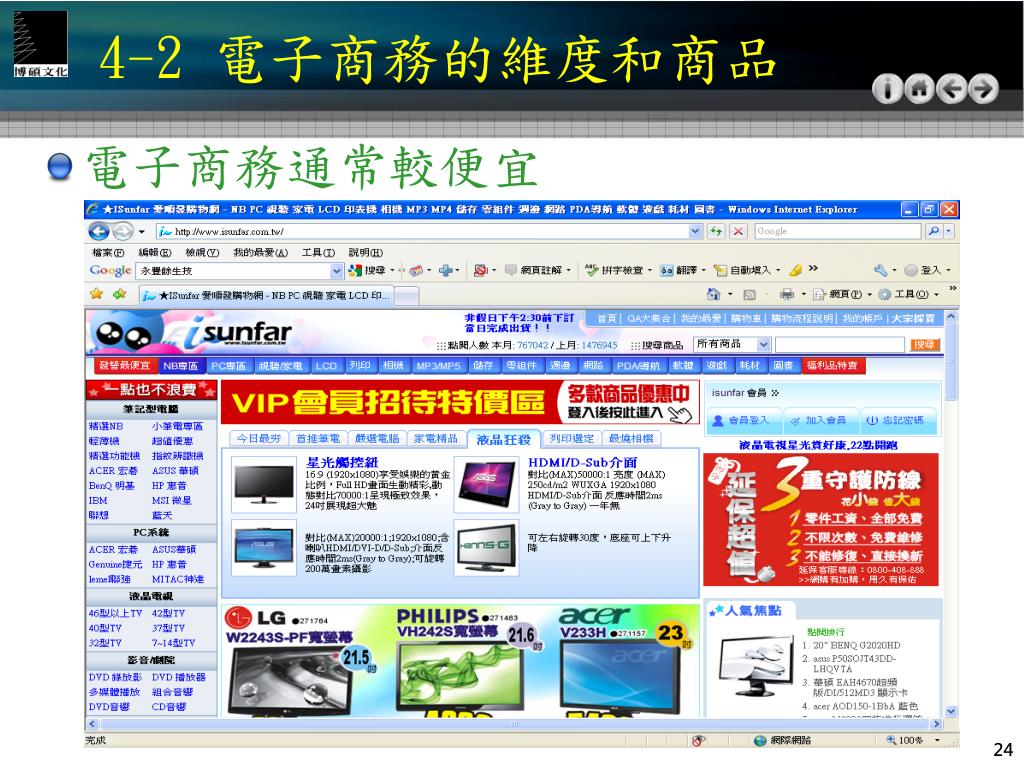Open the Google toolbar search box dropdown
The height and width of the screenshot is (768, 1024).
click(336, 270)
